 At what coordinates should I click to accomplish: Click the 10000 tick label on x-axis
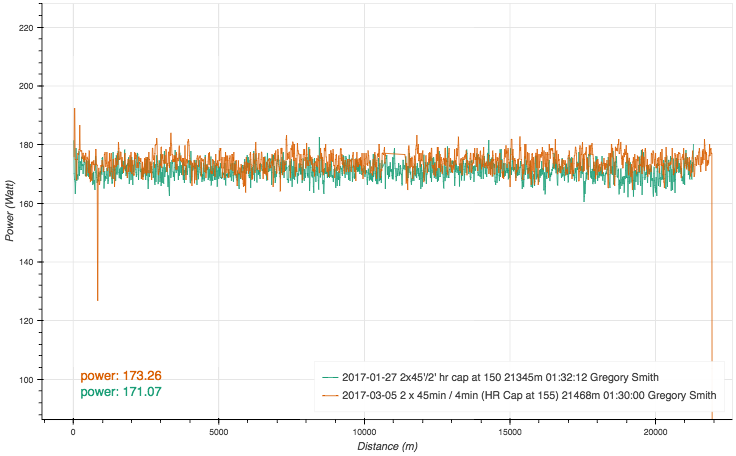365,431
